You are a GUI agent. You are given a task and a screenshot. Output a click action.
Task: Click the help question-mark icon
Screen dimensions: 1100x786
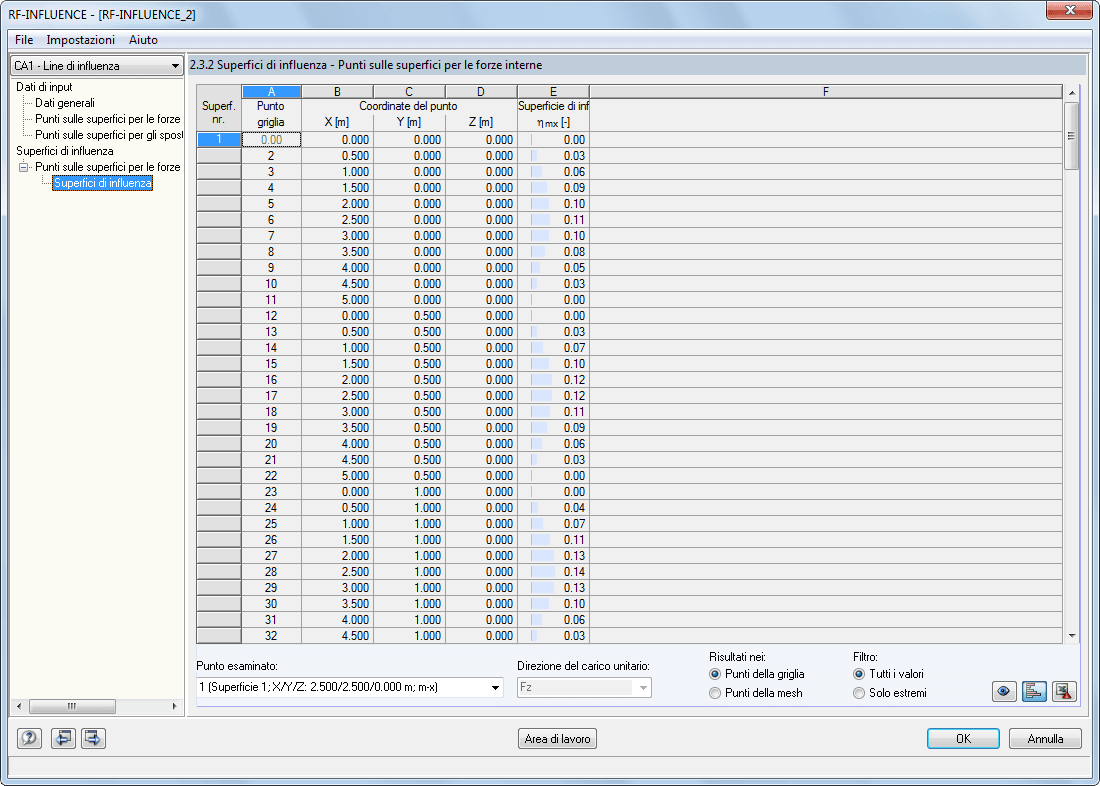pyautogui.click(x=29, y=738)
